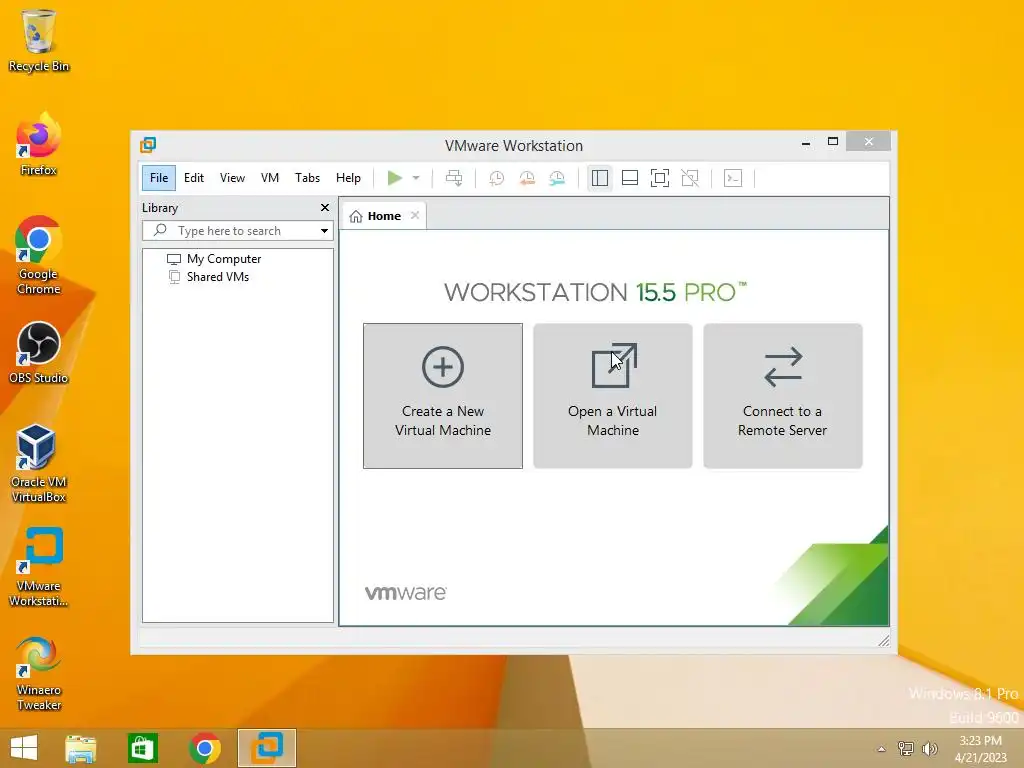1024x768 pixels.
Task: Click the VMware Workstation taskbar button
Action: click(x=266, y=748)
